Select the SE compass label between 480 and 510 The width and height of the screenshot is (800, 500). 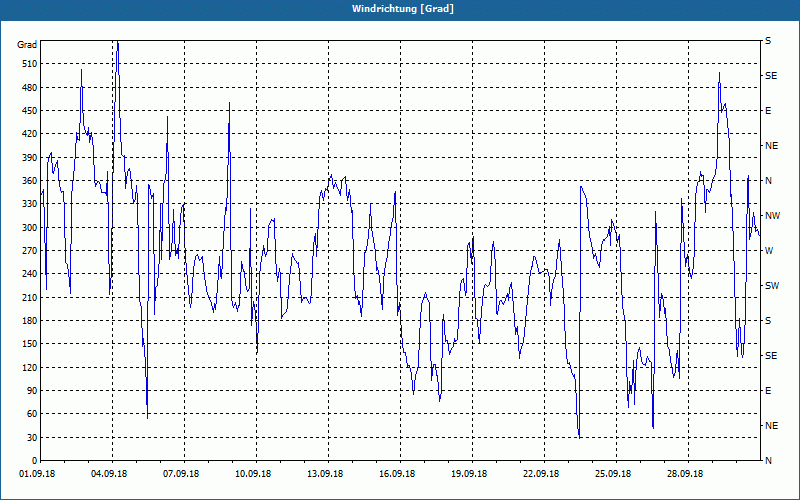(771, 76)
